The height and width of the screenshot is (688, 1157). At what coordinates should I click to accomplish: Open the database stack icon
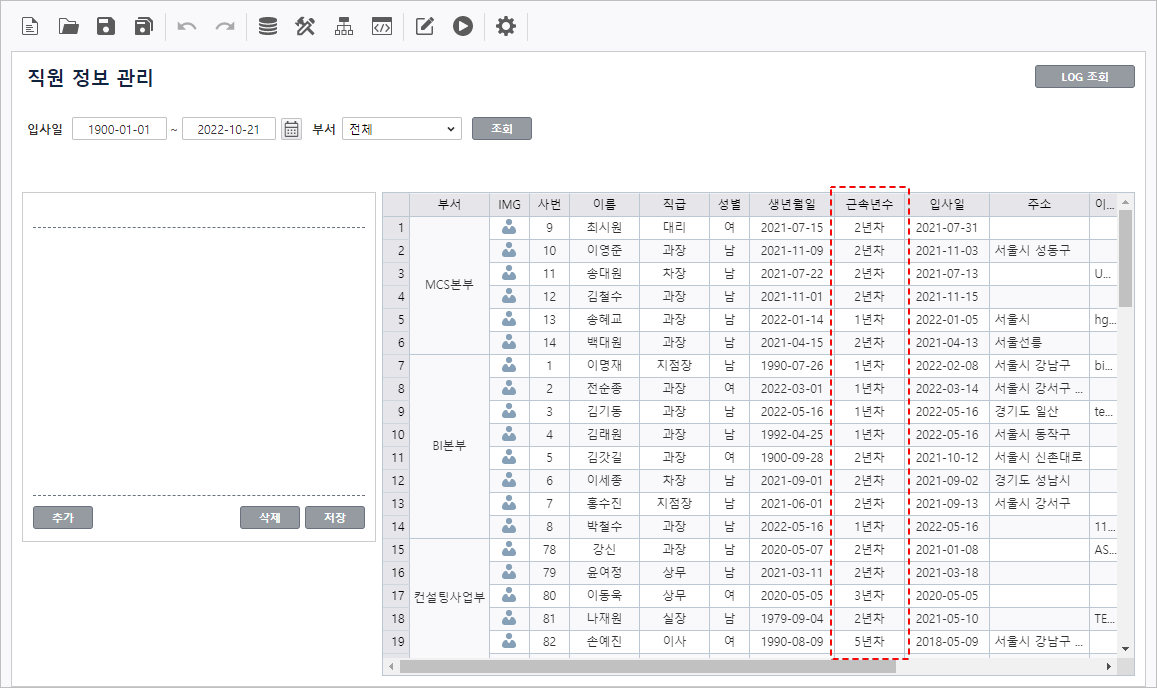tap(268, 27)
